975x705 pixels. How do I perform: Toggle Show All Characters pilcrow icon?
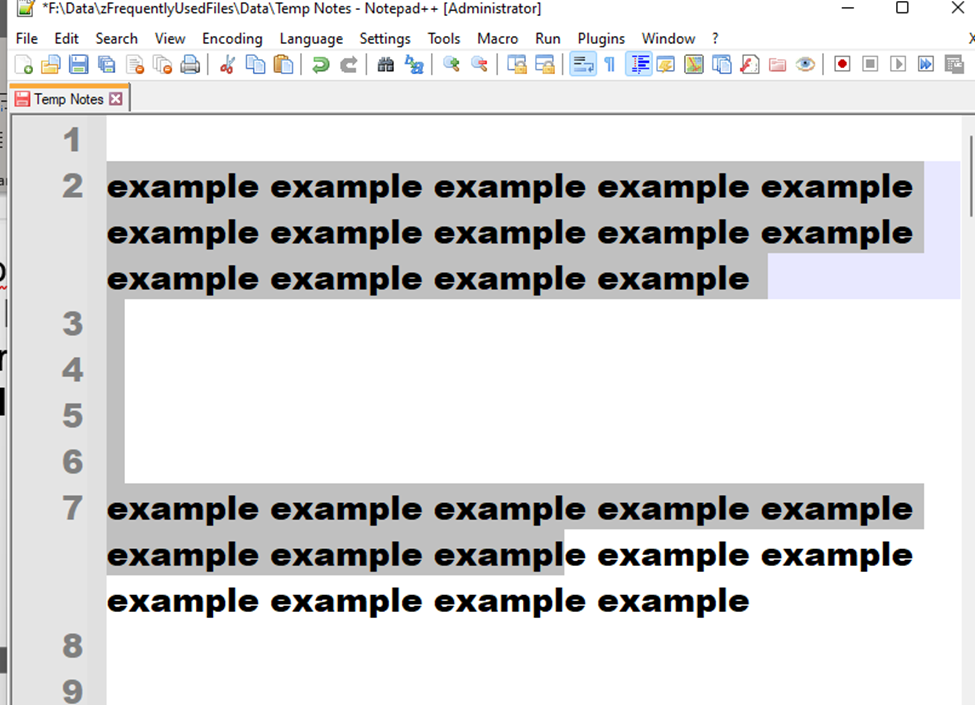coord(609,65)
